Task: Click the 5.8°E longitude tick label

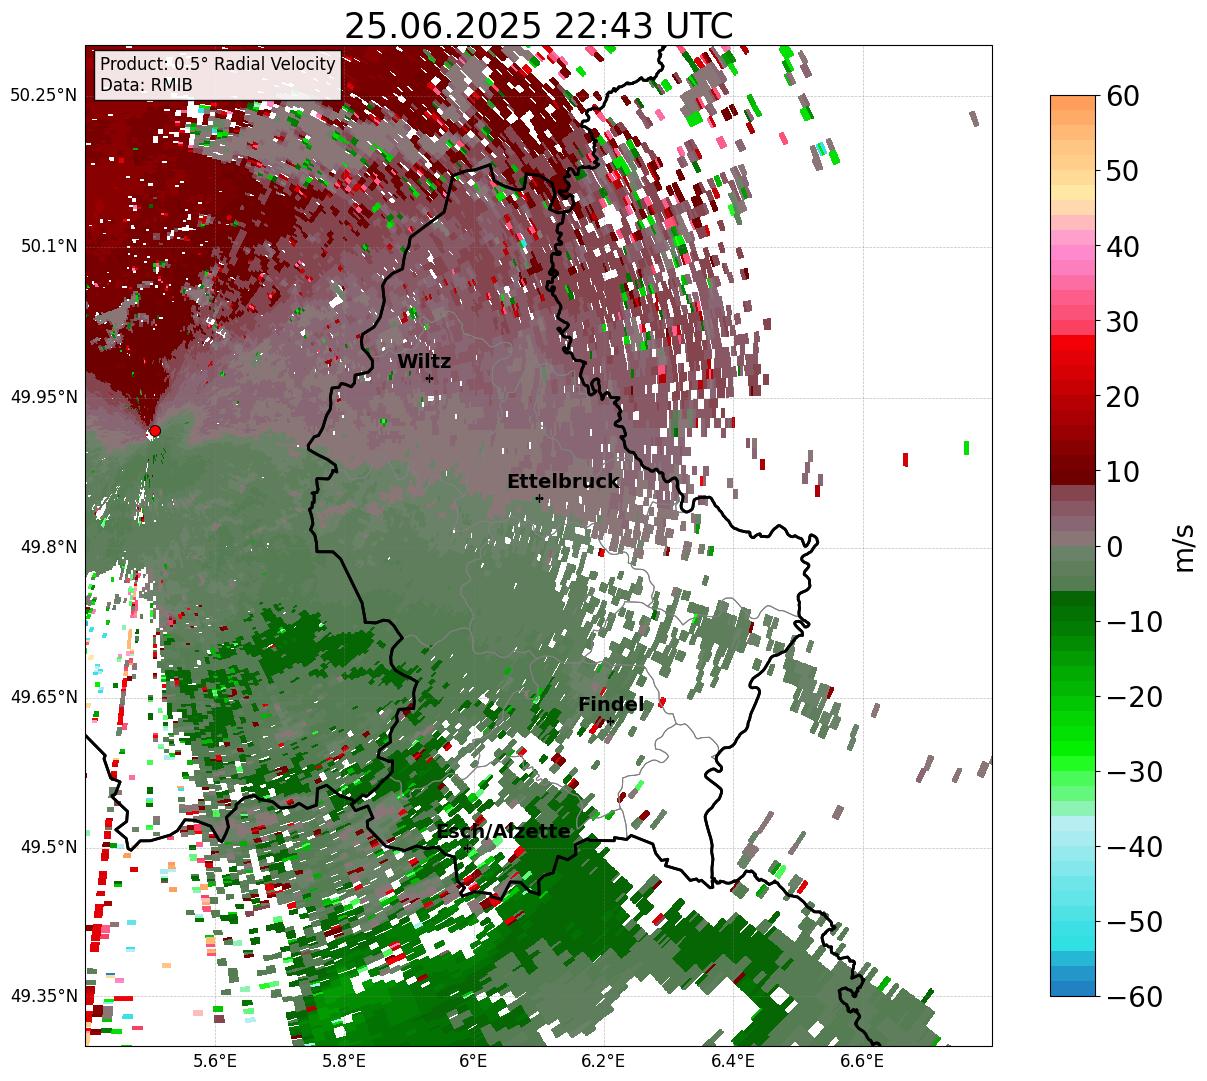Action: [x=344, y=1061]
